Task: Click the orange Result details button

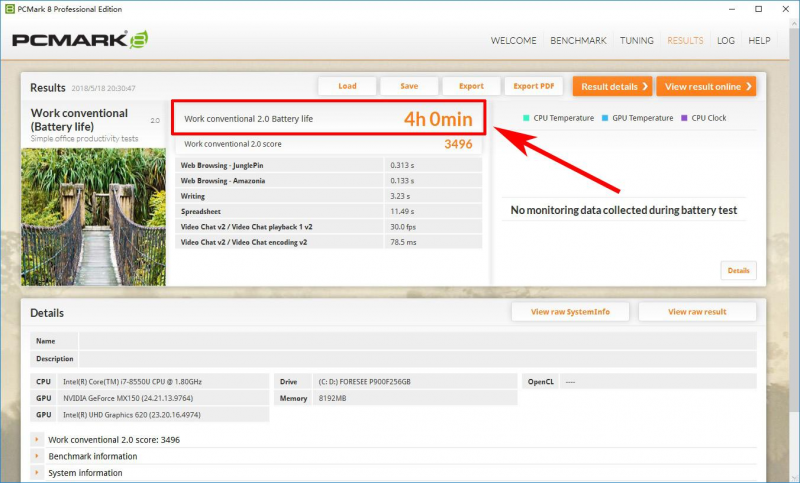Action: [612, 87]
